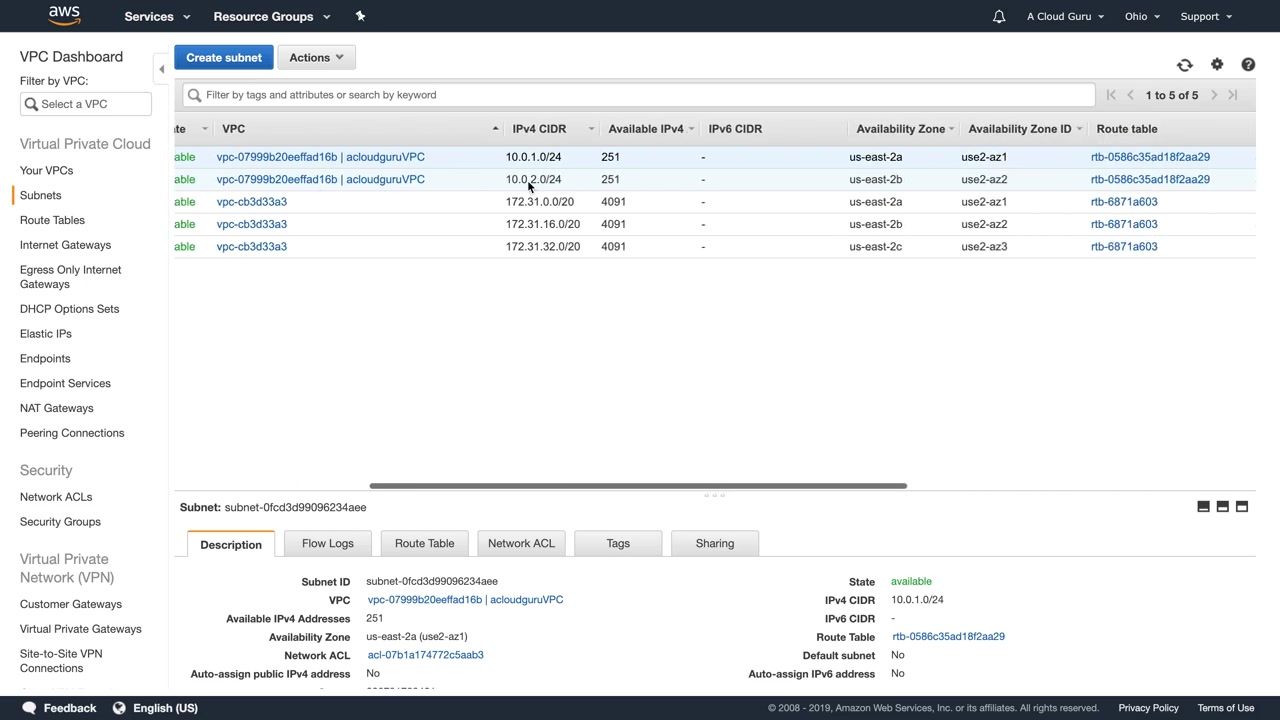Sort by Availability Zone ID column
The height and width of the screenshot is (720, 1280).
coord(1024,129)
